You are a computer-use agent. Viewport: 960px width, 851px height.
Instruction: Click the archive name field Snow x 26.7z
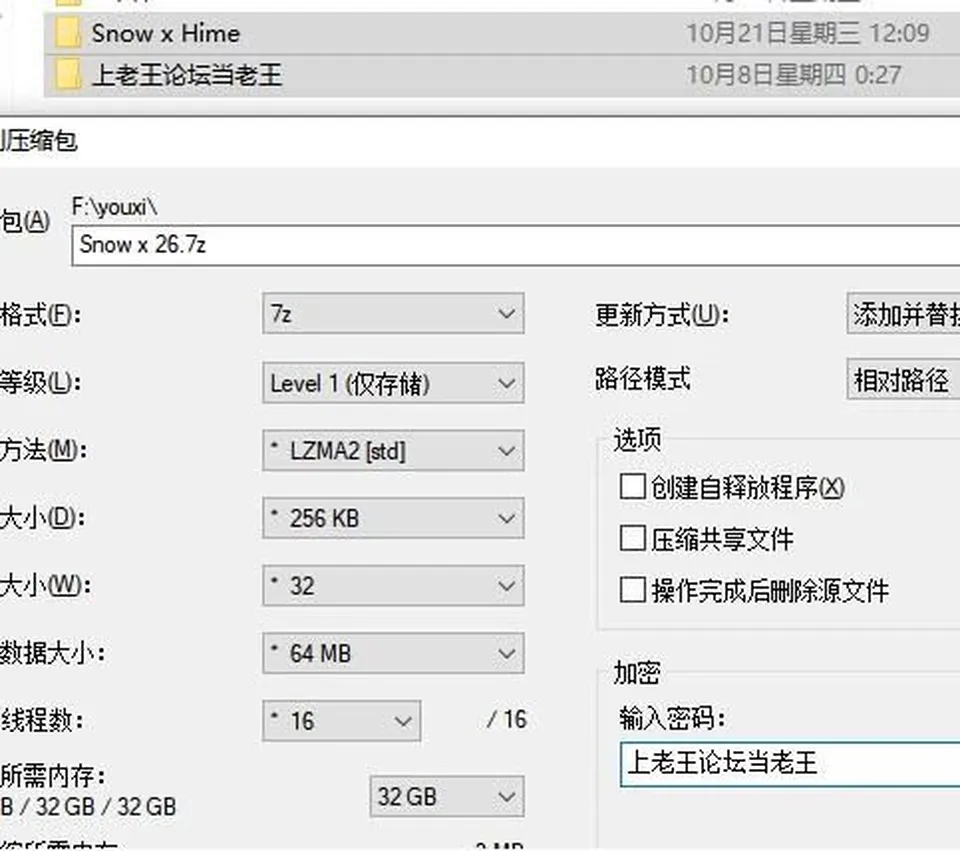pyautogui.click(x=516, y=245)
